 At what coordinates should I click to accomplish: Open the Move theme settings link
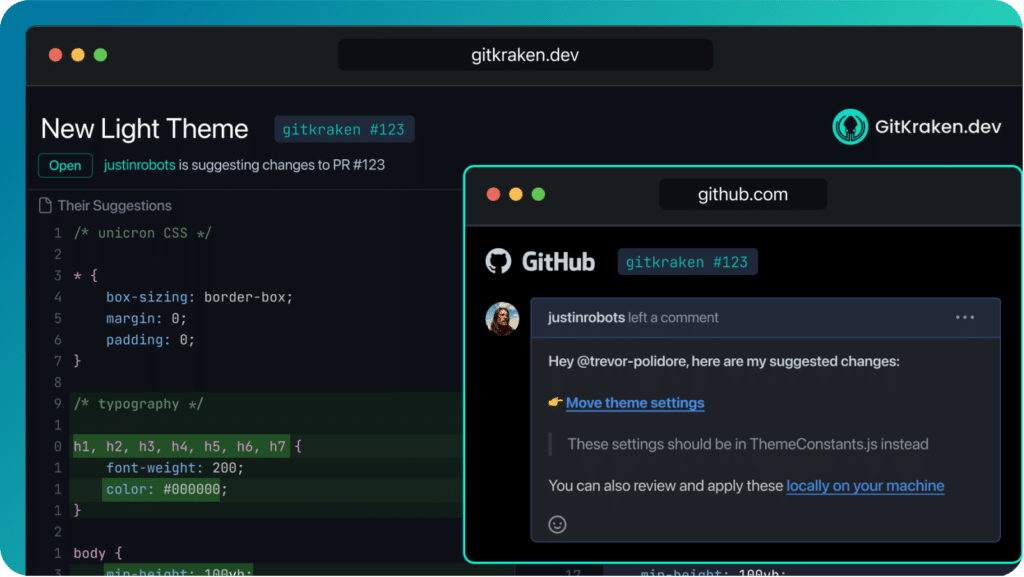click(635, 403)
